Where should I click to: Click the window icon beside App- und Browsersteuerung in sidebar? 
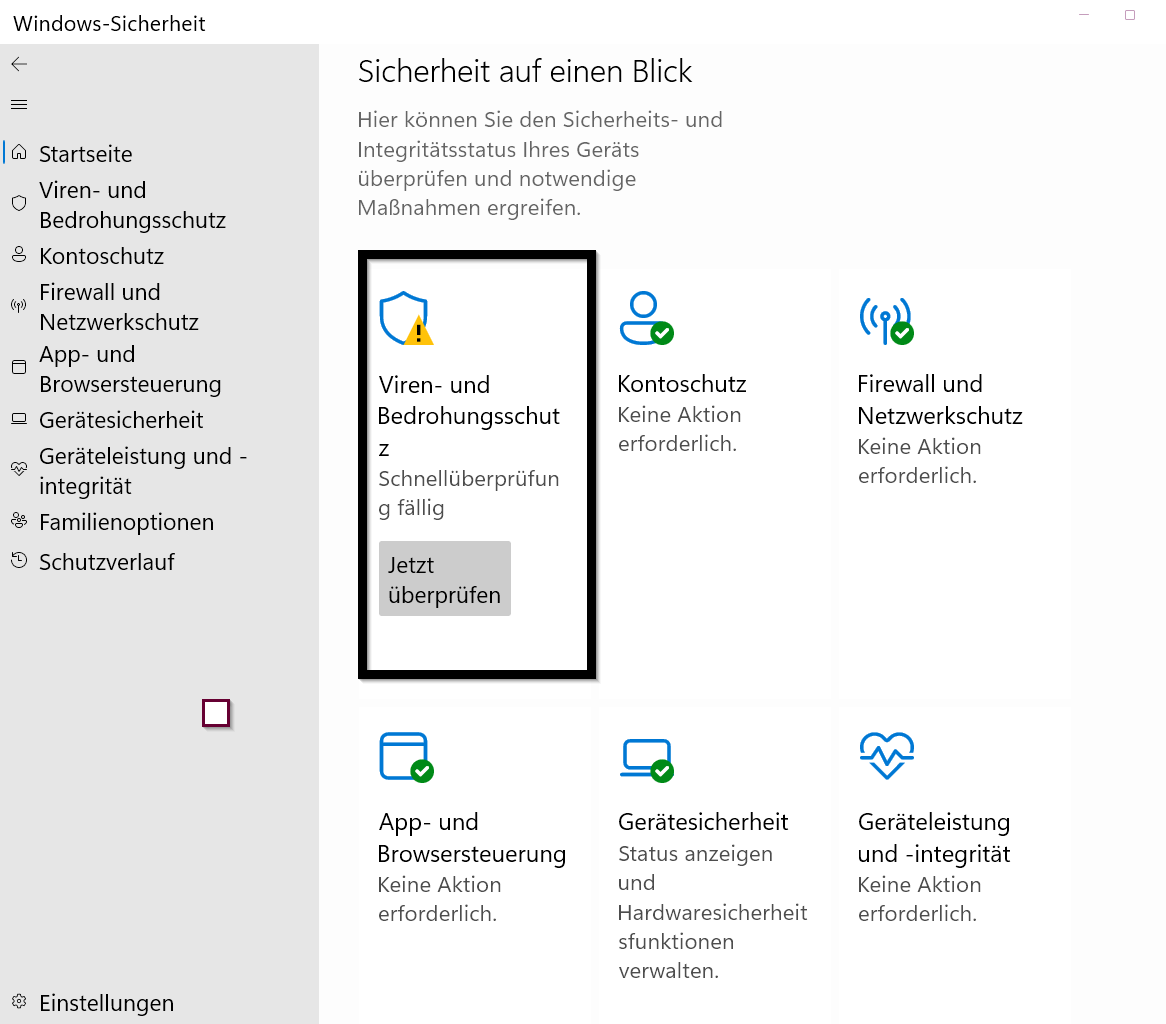tap(19, 367)
